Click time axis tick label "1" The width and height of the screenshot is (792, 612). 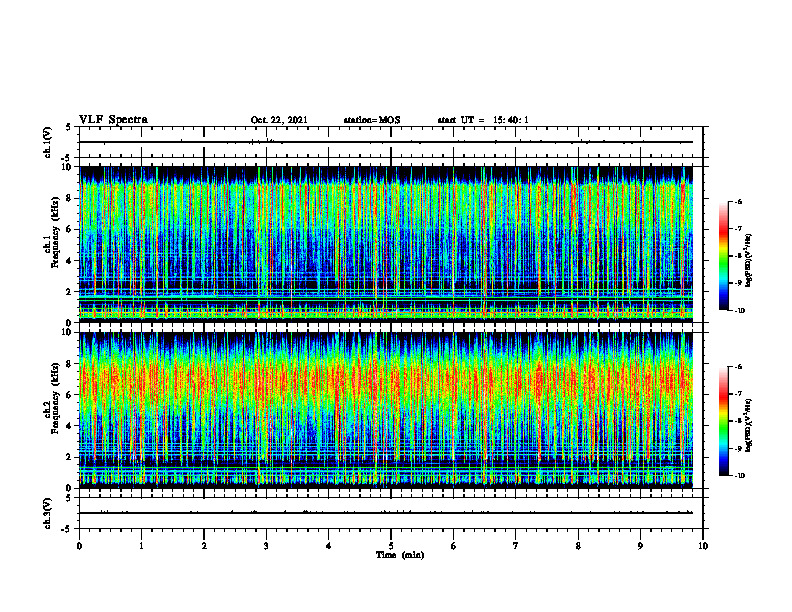tap(141, 546)
